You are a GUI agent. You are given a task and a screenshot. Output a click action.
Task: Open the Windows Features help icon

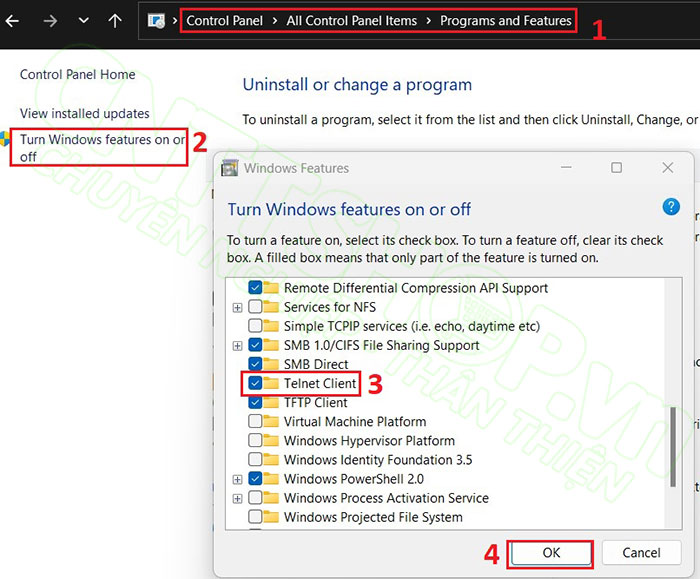click(x=671, y=207)
